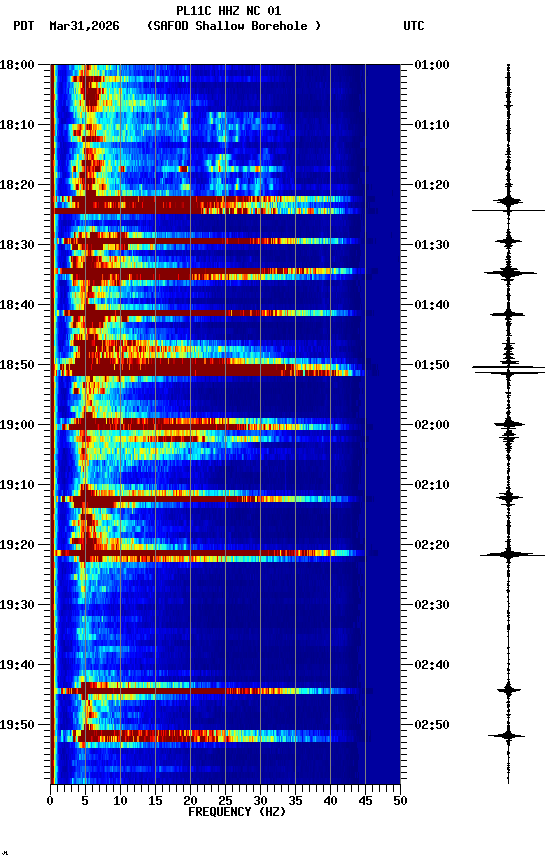The image size is (552, 864).
Task: Click the 19:20 PDT time label
Action: pyautogui.click(x=17, y=546)
